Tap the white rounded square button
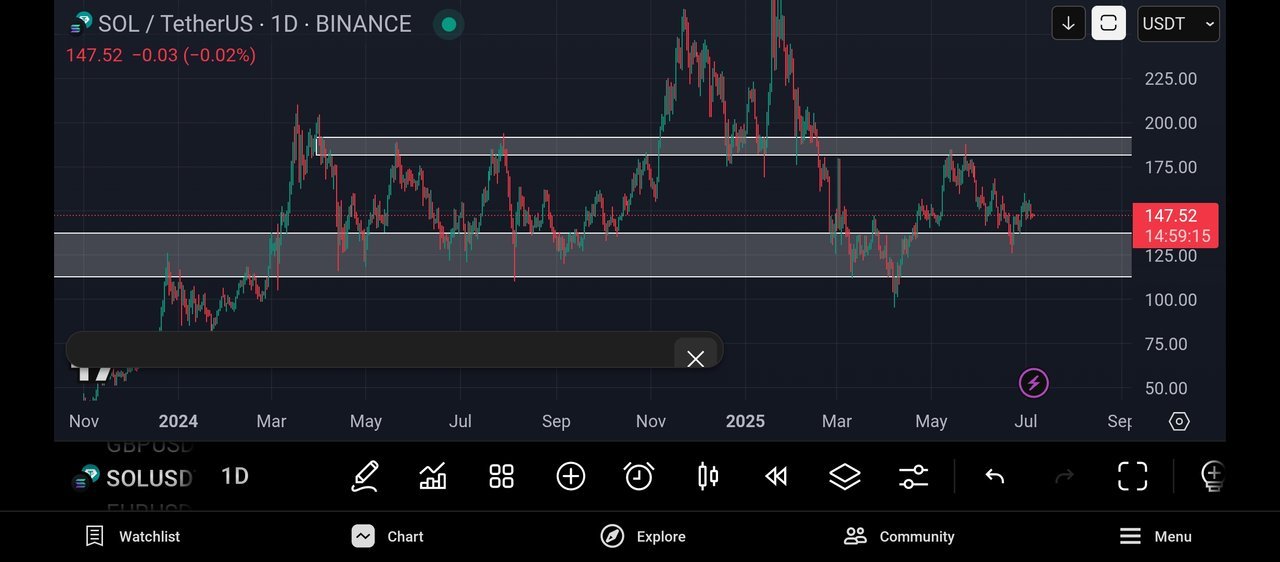This screenshot has height=562, width=1280. 1108,23
